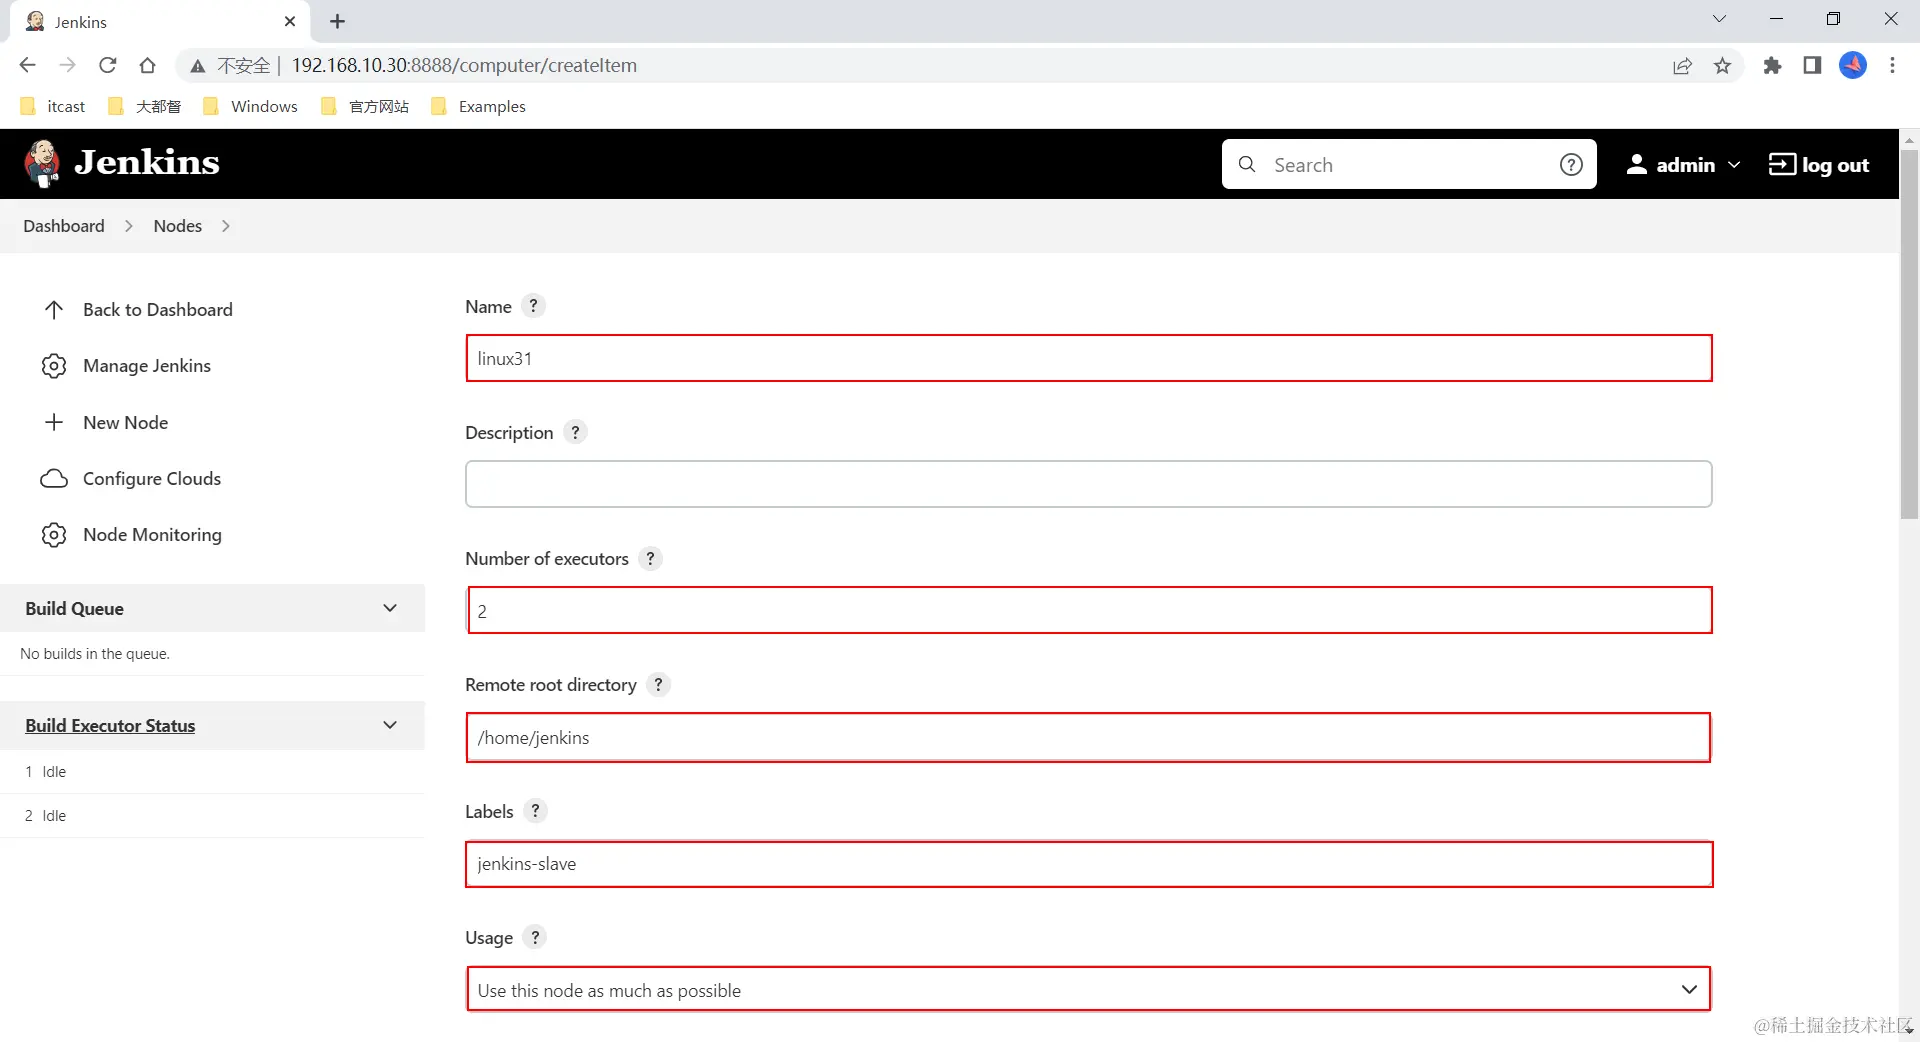Click the Jenkins search box

(x=1410, y=165)
